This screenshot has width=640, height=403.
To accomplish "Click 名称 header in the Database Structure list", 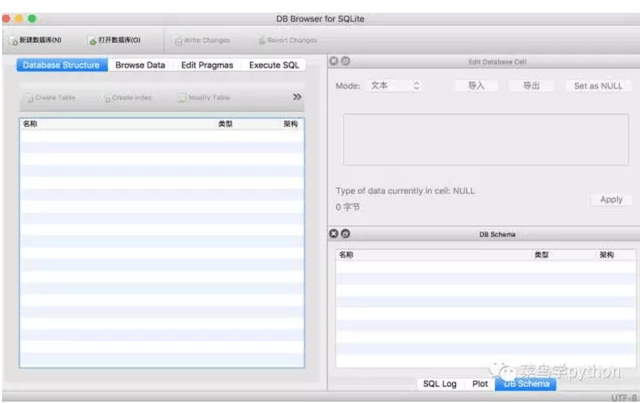I will 30,124.
